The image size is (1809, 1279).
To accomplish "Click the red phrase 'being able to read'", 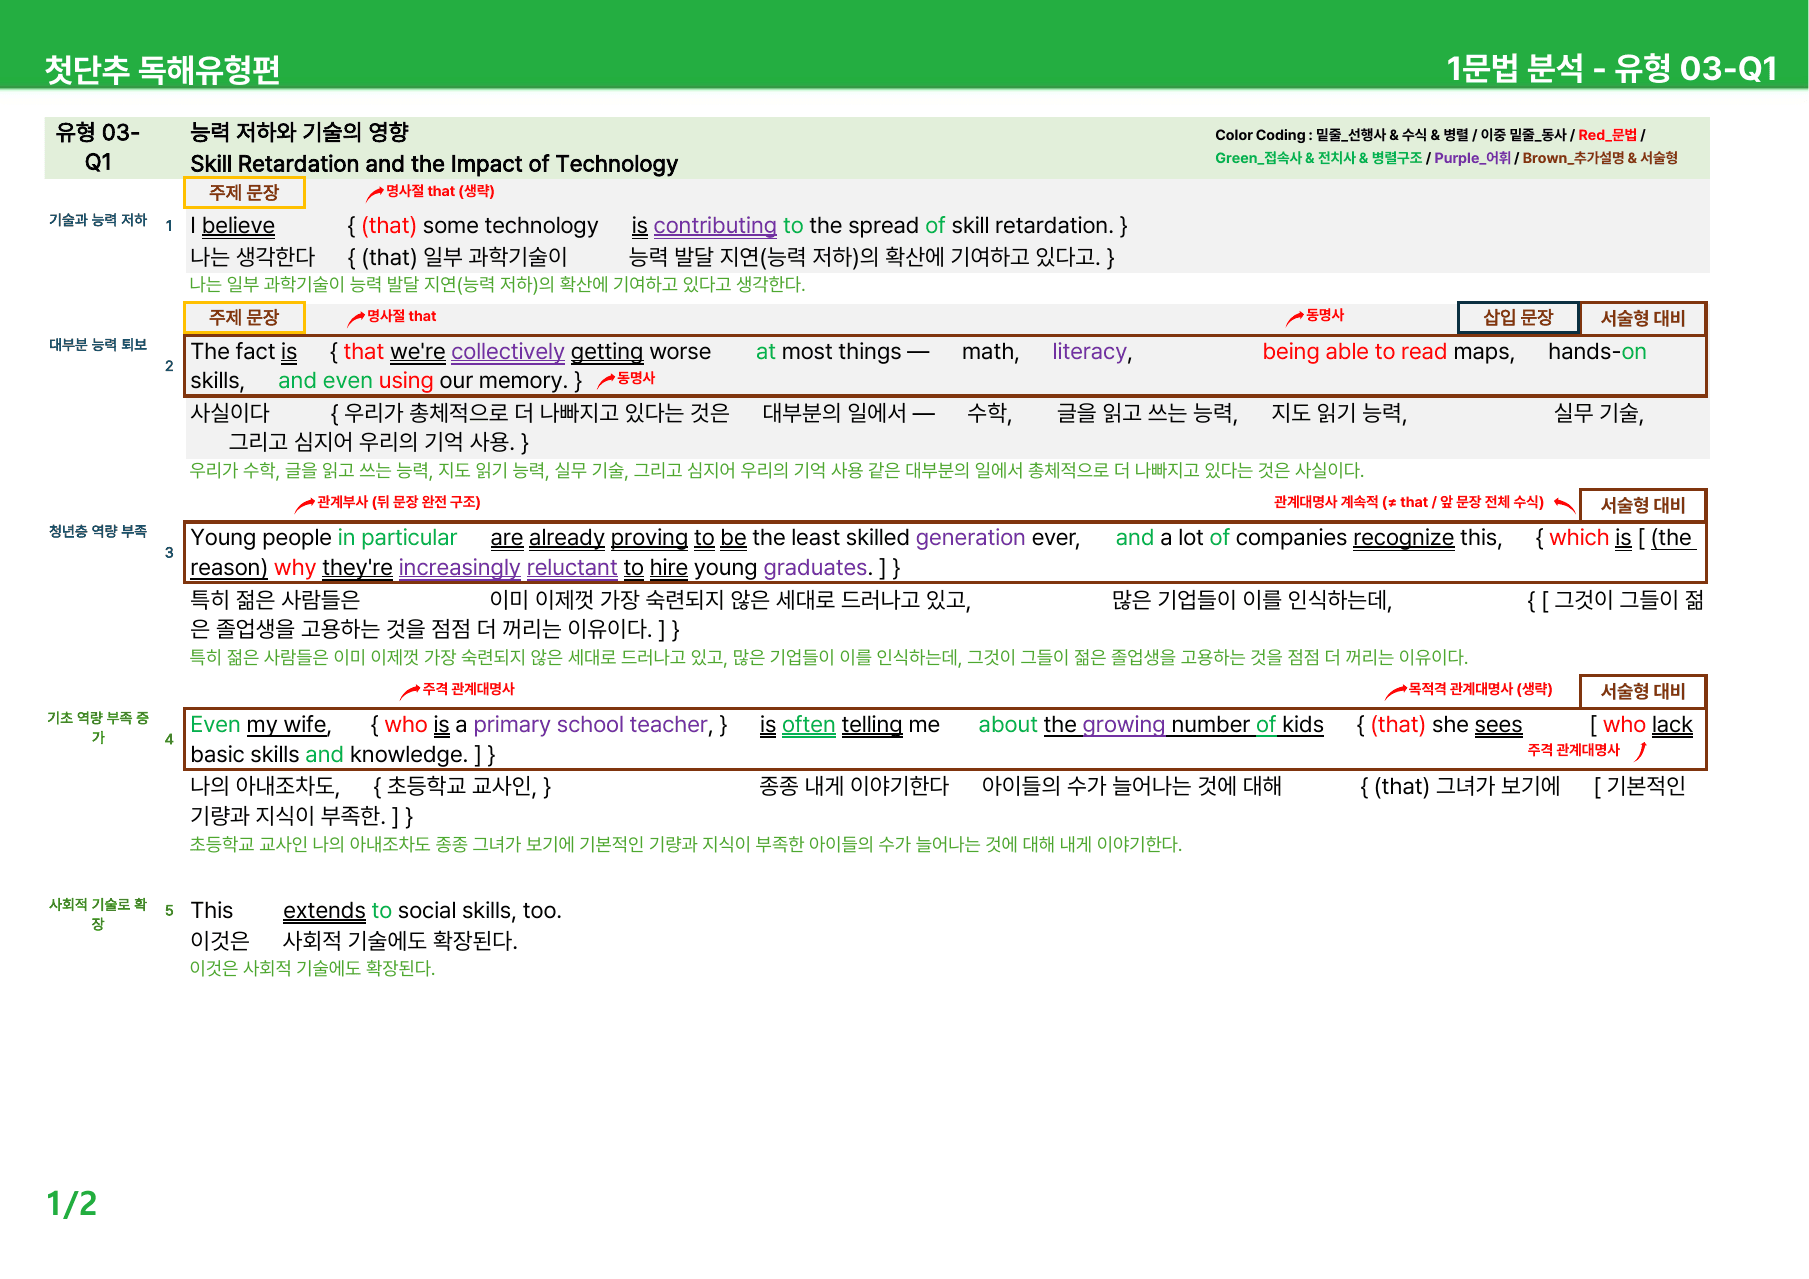I will 1354,352.
